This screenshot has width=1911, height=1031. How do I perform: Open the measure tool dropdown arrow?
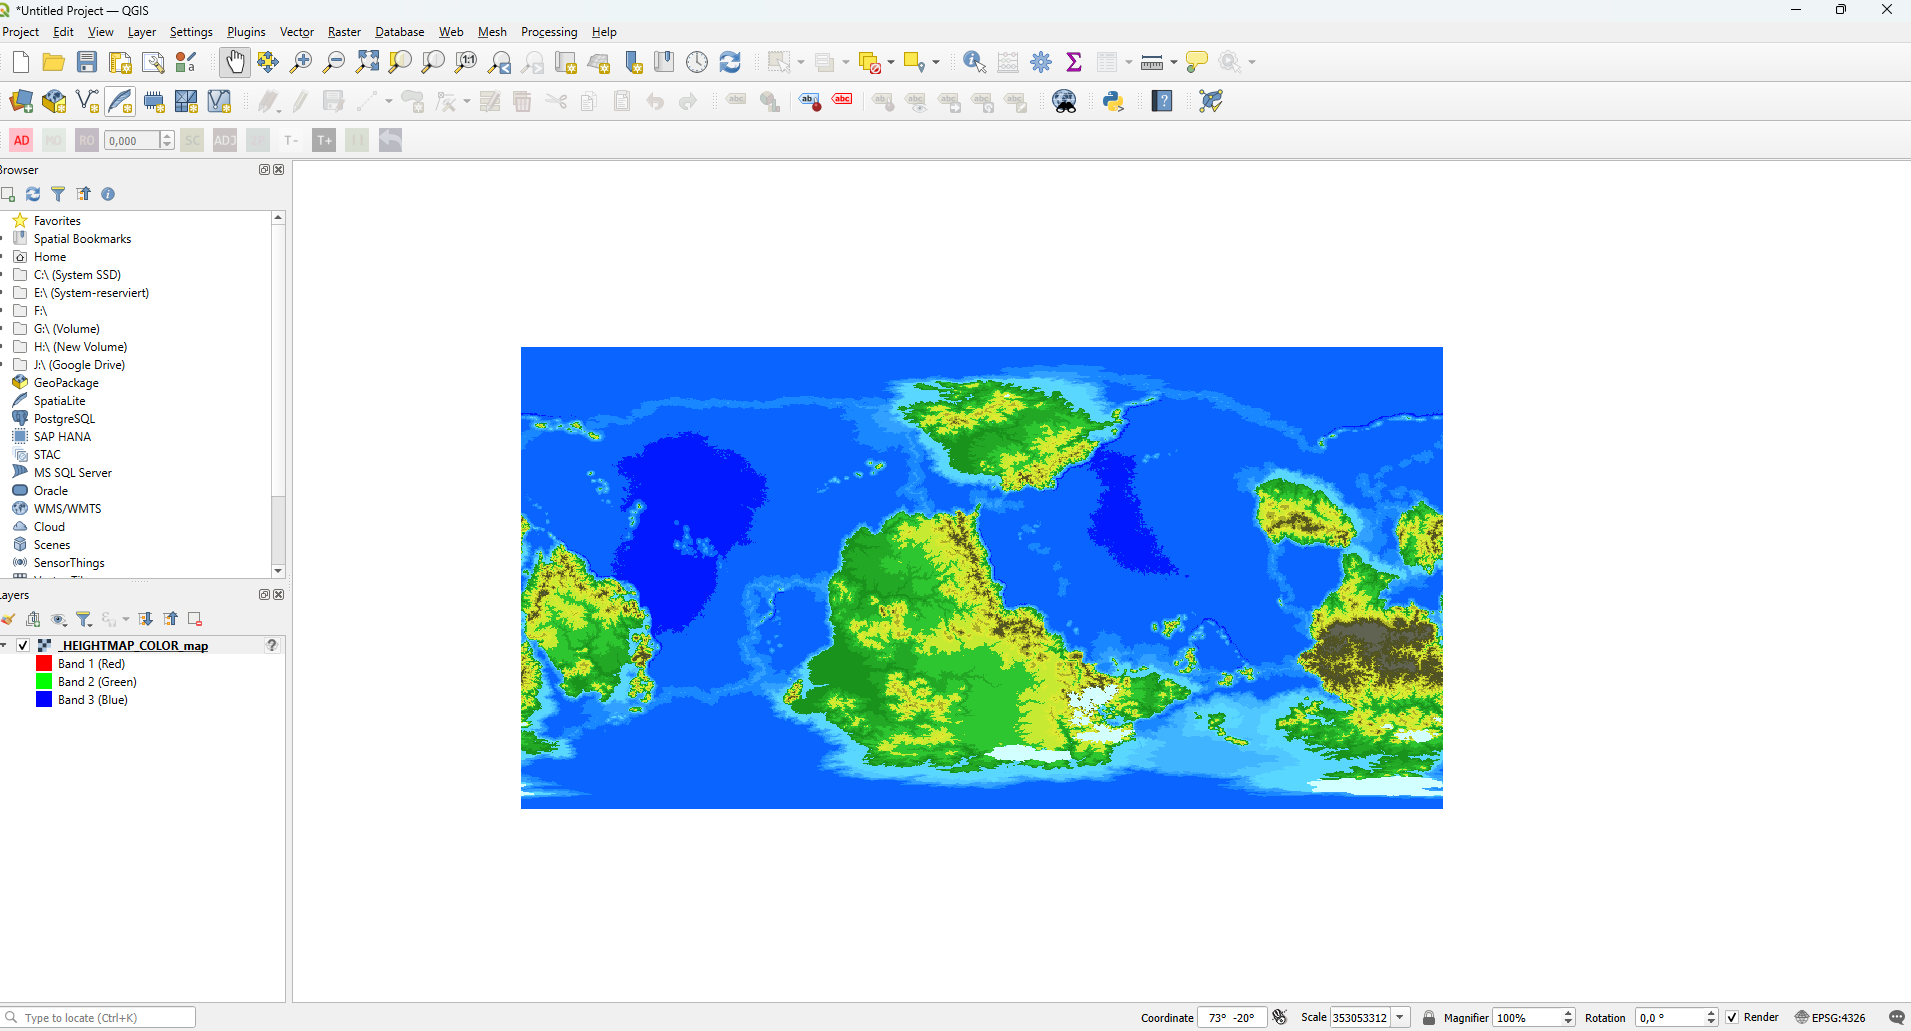[x=1174, y=63]
